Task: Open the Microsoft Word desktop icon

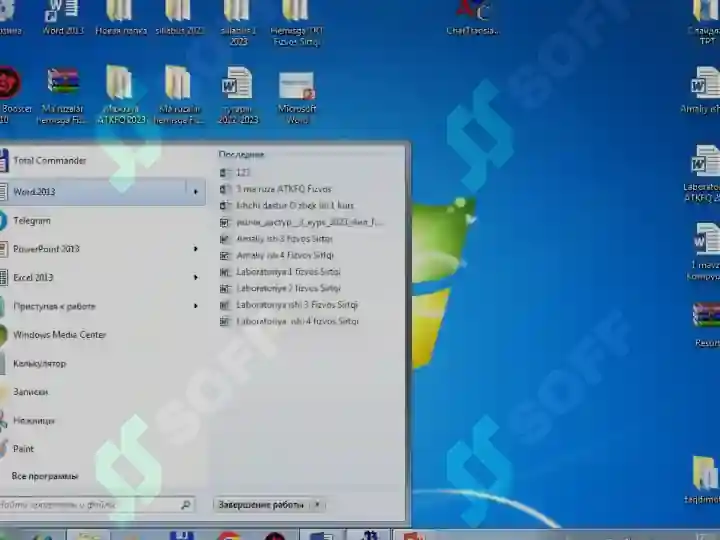Action: pos(297,97)
